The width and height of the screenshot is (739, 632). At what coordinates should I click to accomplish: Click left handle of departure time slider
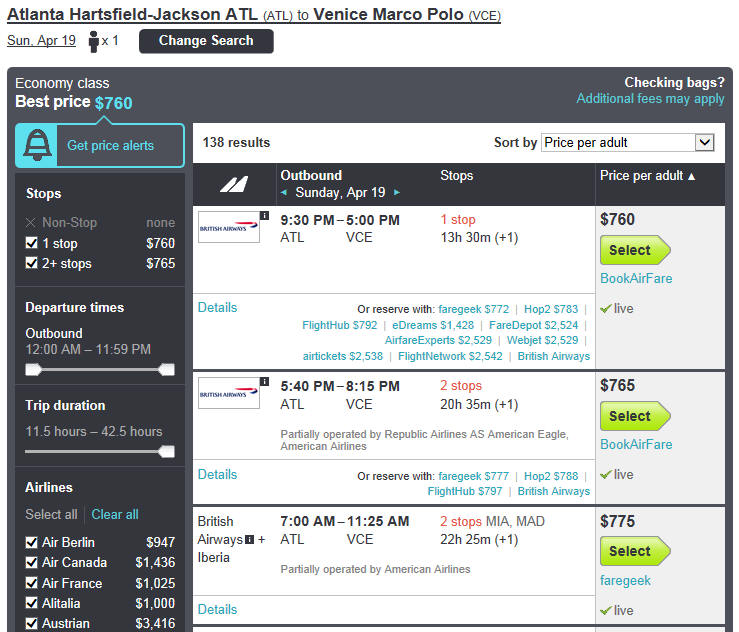(33, 369)
